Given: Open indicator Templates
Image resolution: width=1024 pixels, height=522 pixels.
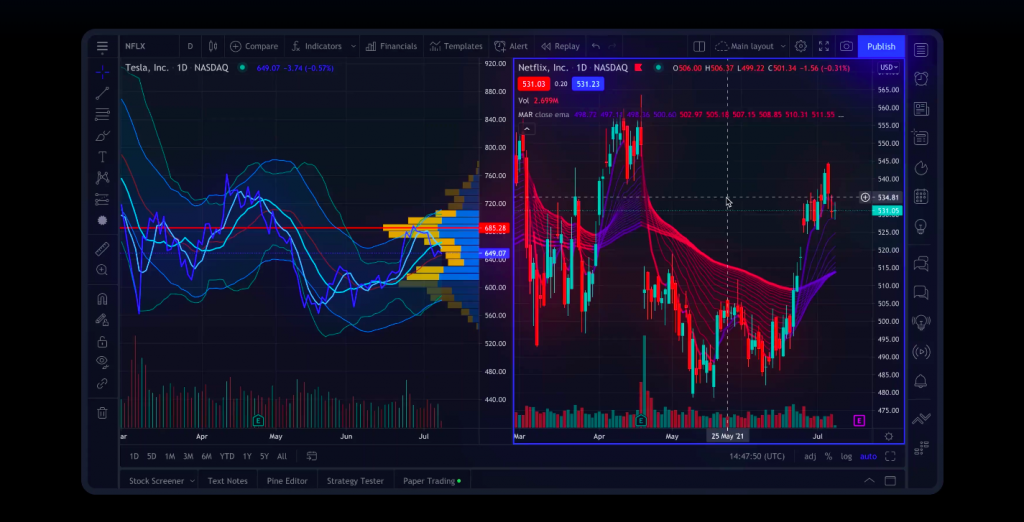Looking at the screenshot, I should click(456, 46).
